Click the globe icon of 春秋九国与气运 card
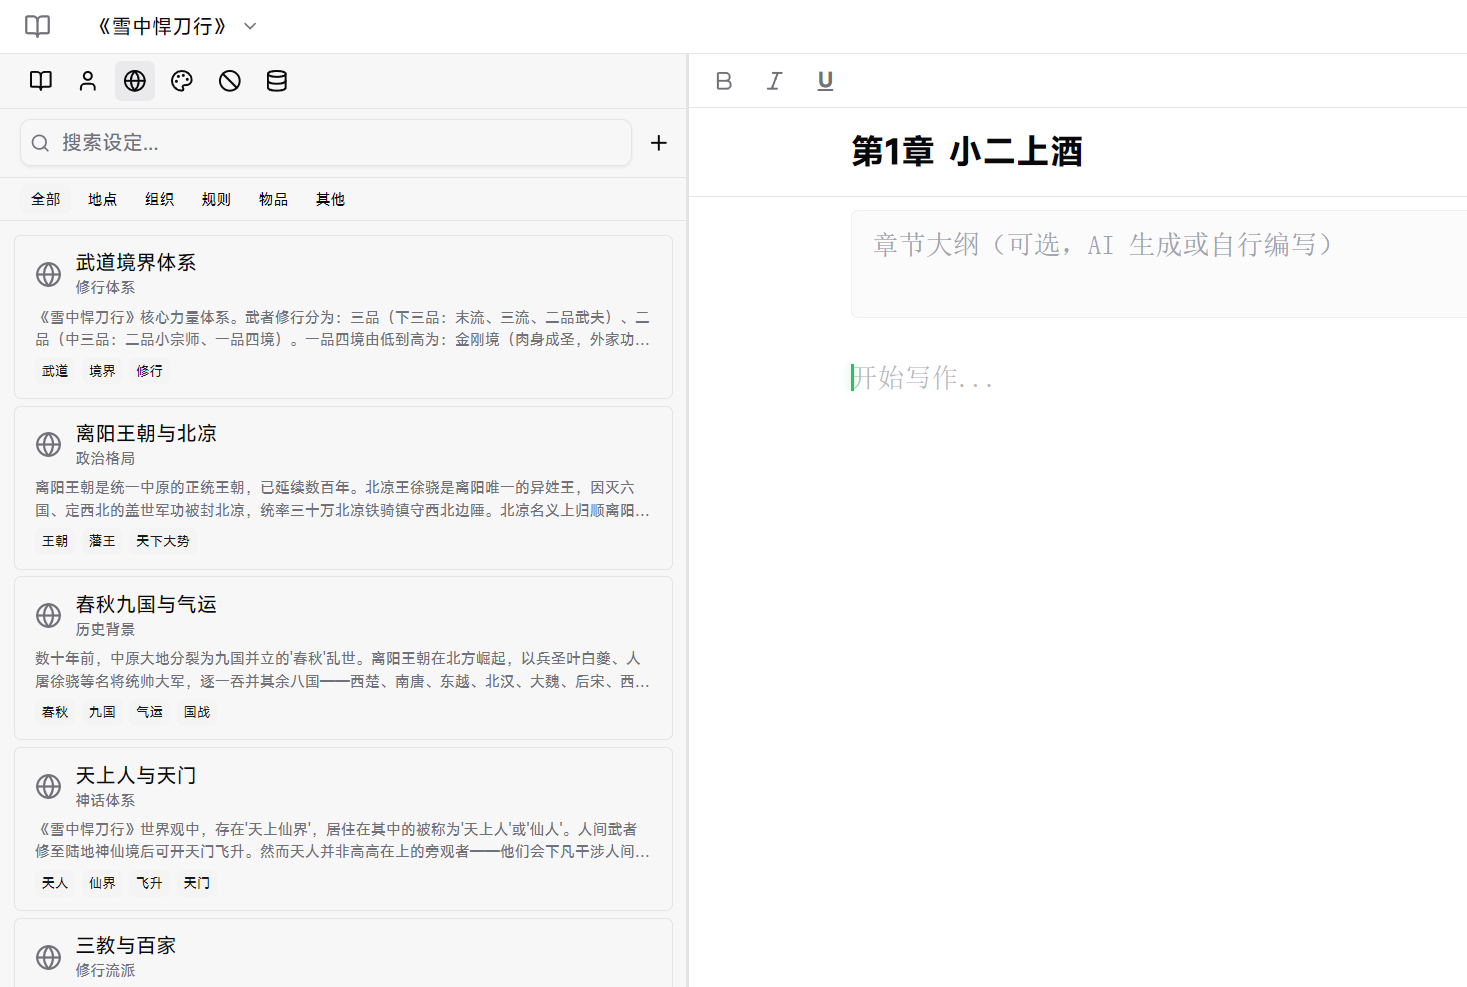Image resolution: width=1467 pixels, height=987 pixels. tap(49, 615)
